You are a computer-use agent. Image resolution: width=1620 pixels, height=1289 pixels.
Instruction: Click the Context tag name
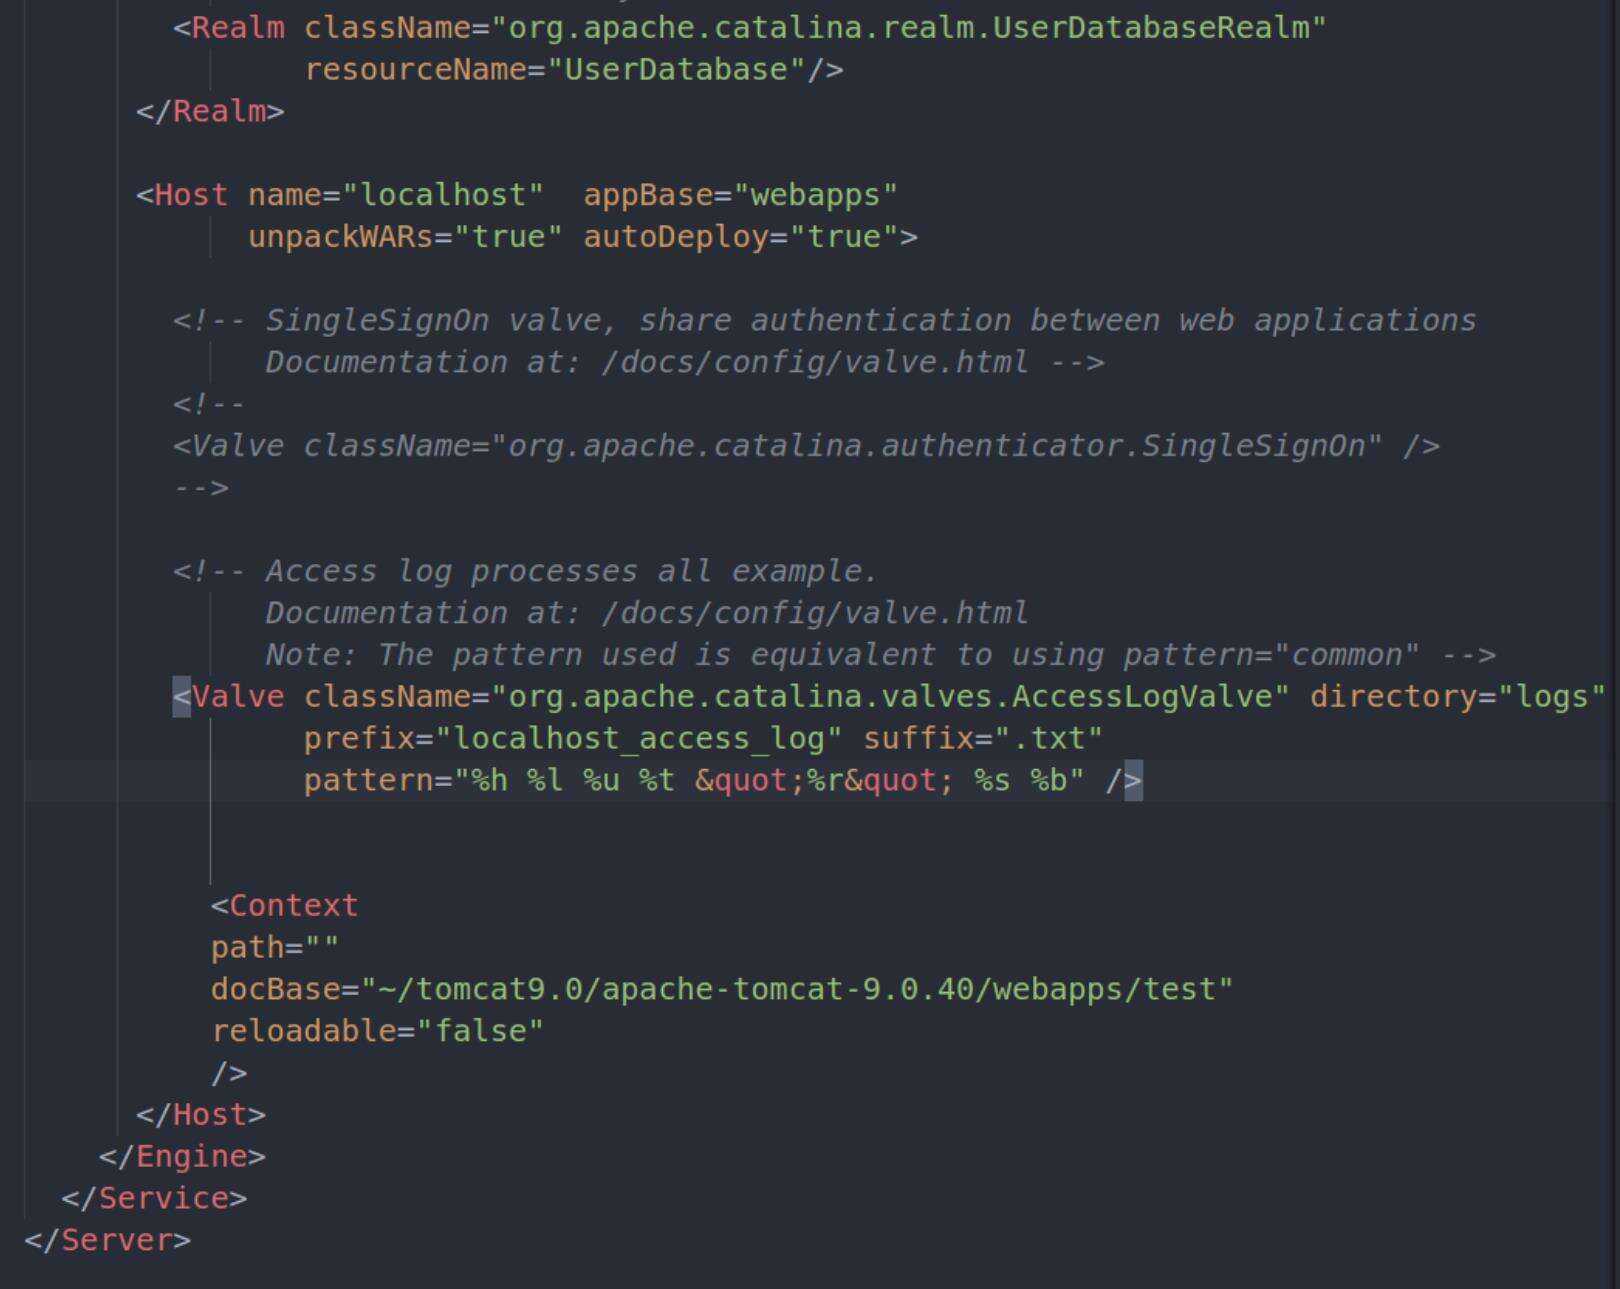(x=293, y=906)
